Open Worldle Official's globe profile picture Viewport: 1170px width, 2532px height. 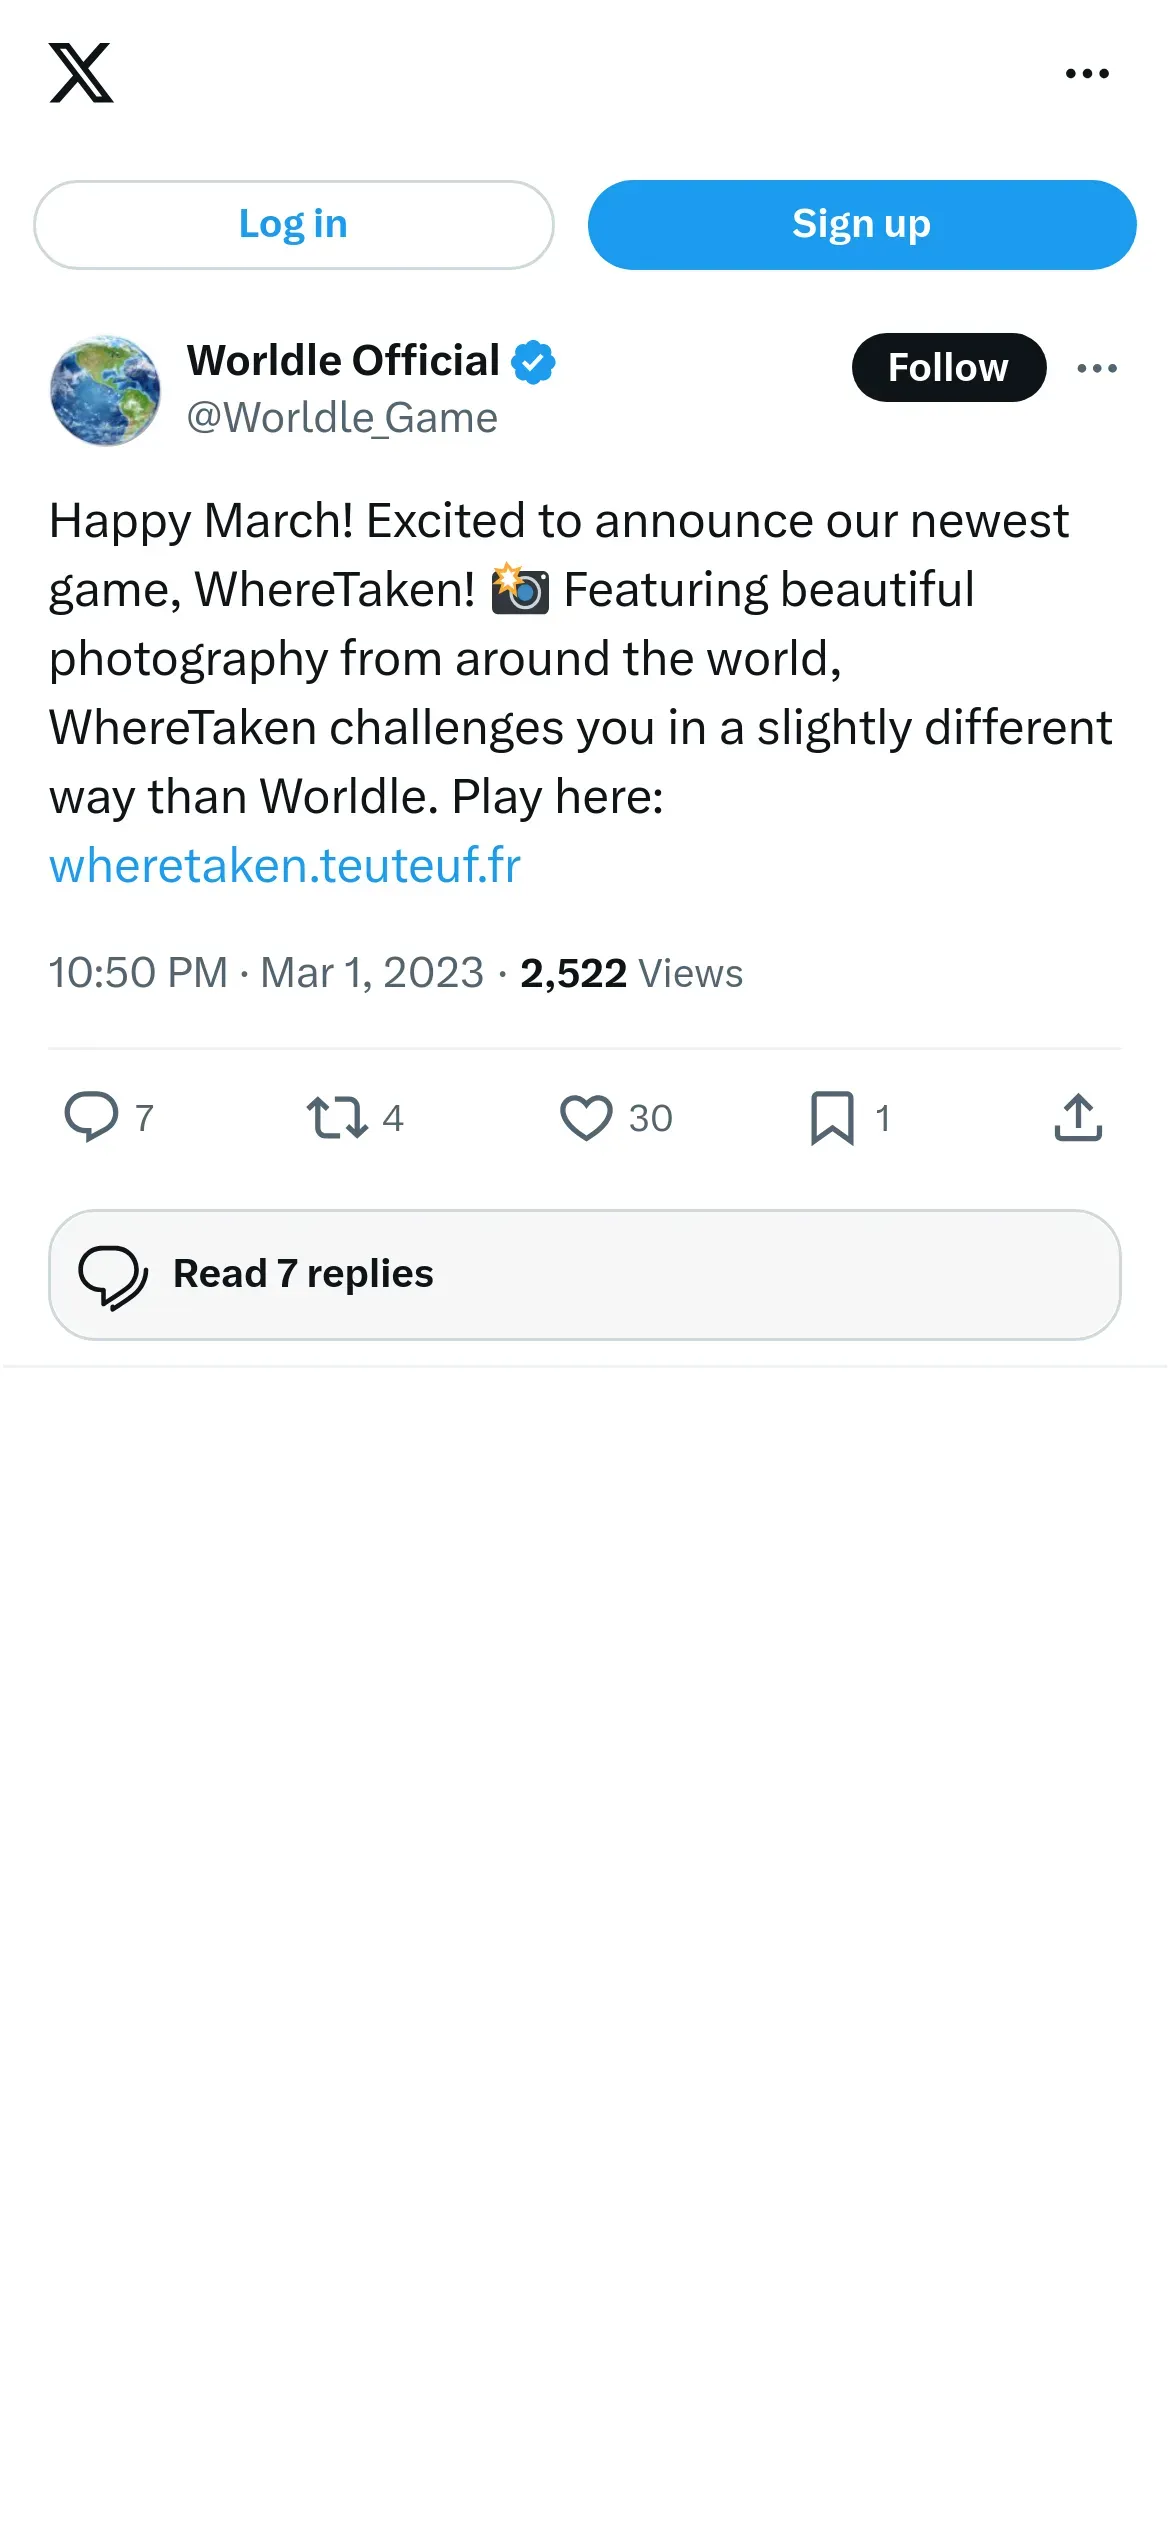105,390
